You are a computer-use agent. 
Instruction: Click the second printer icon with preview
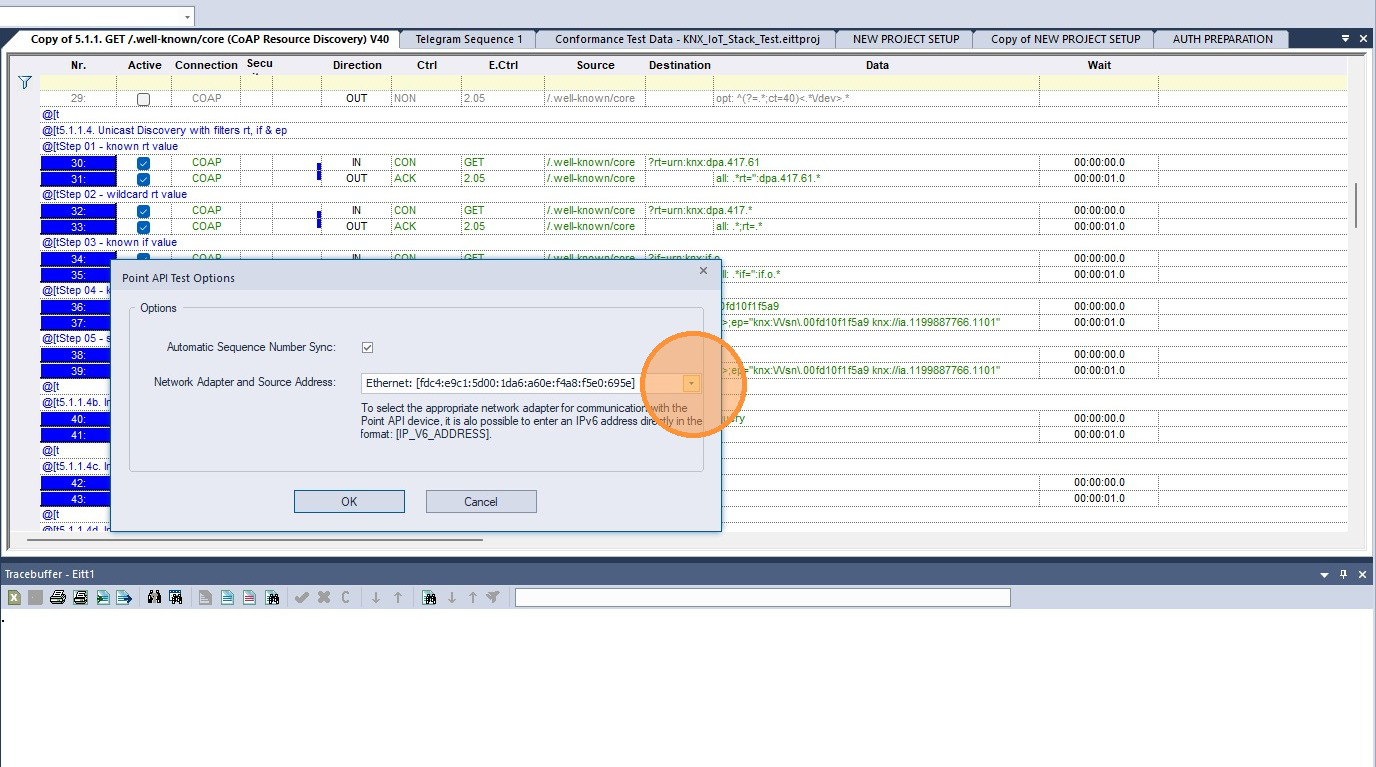click(x=80, y=598)
